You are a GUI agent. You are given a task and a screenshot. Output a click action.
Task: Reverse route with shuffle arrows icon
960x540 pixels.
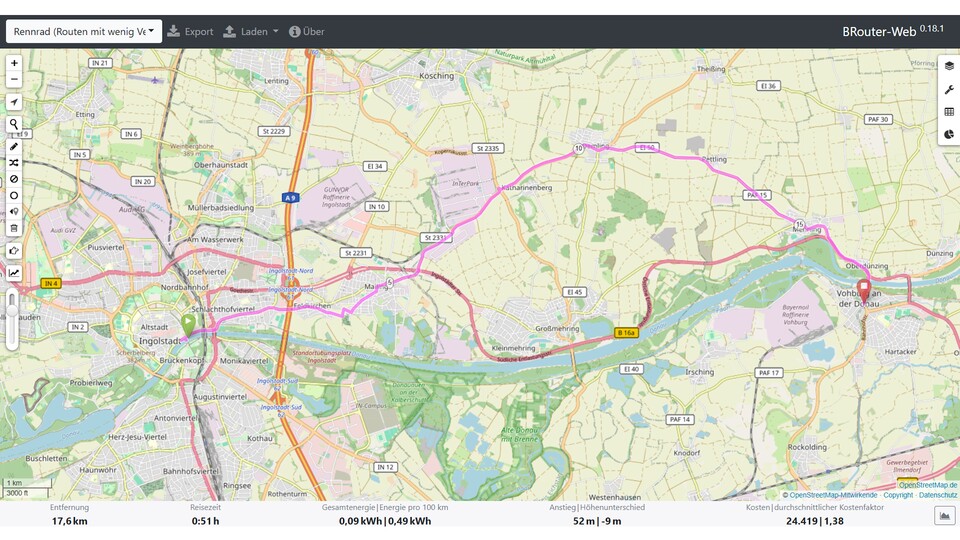[x=13, y=163]
